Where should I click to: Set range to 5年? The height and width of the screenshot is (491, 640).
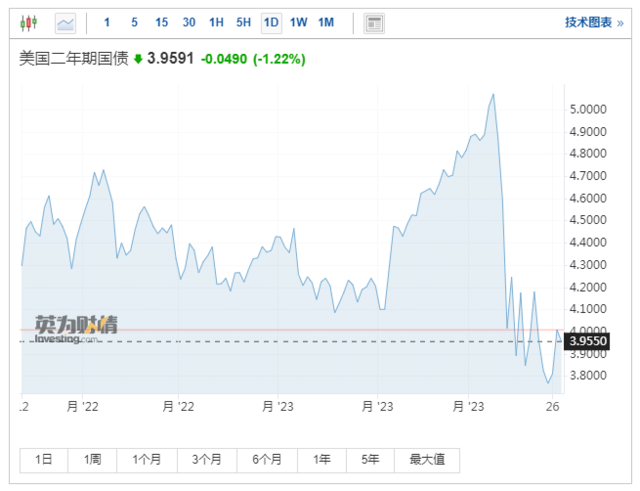point(370,460)
